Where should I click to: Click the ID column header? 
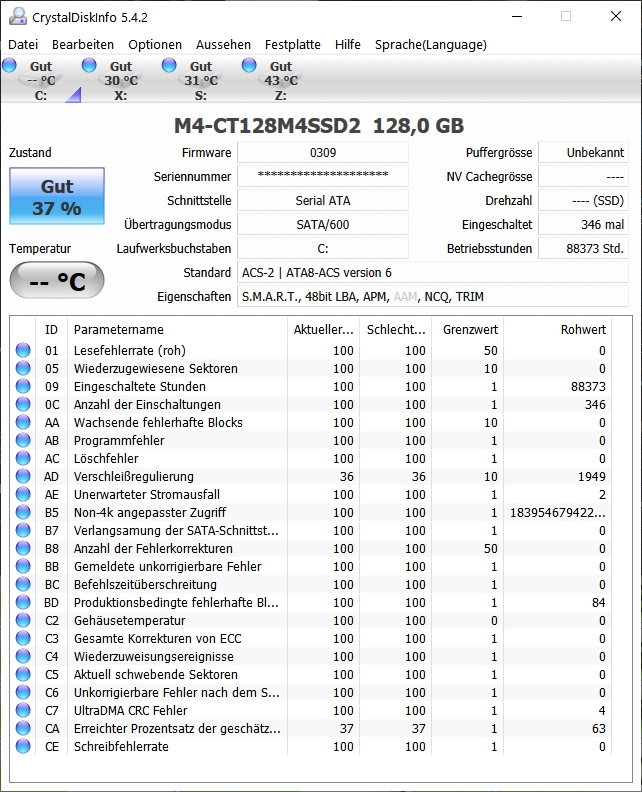pyautogui.click(x=52, y=329)
